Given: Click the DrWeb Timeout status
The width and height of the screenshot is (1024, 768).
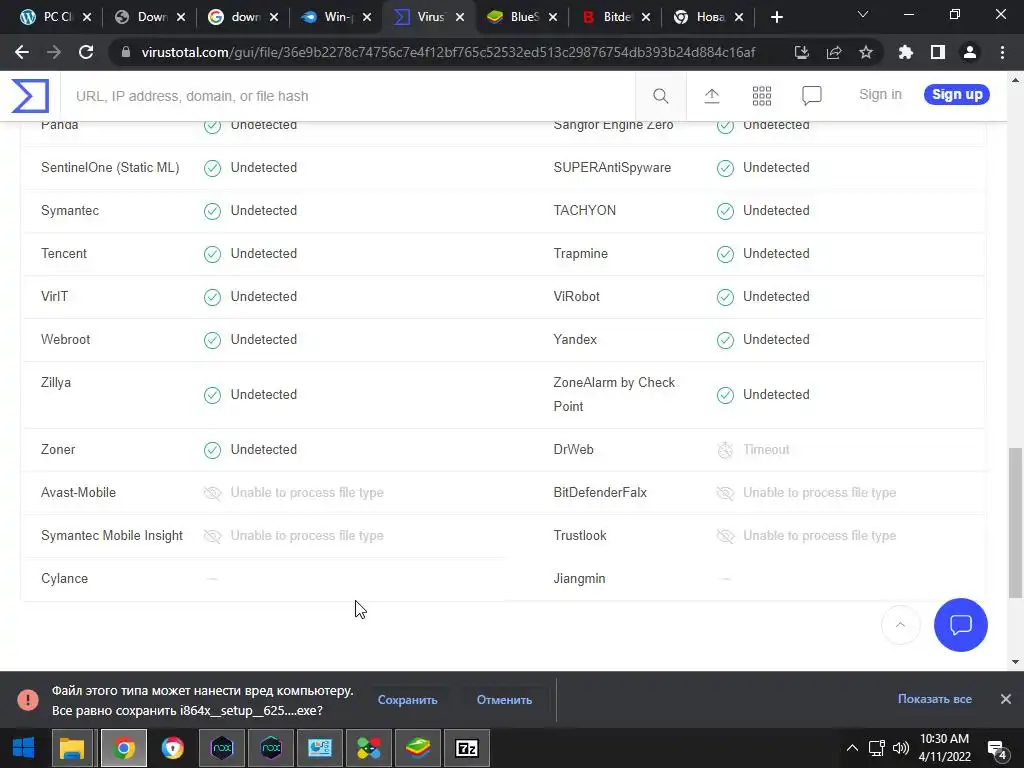Looking at the screenshot, I should (766, 449).
